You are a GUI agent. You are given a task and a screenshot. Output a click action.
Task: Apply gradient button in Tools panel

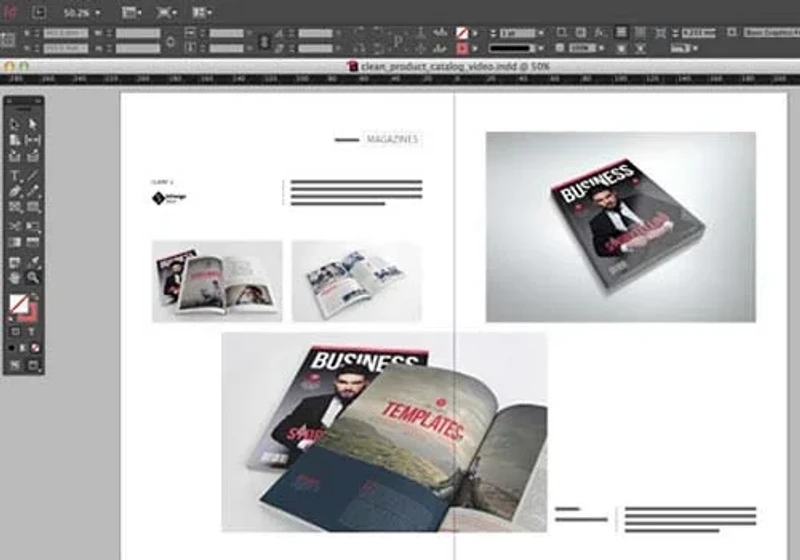[x=23, y=348]
